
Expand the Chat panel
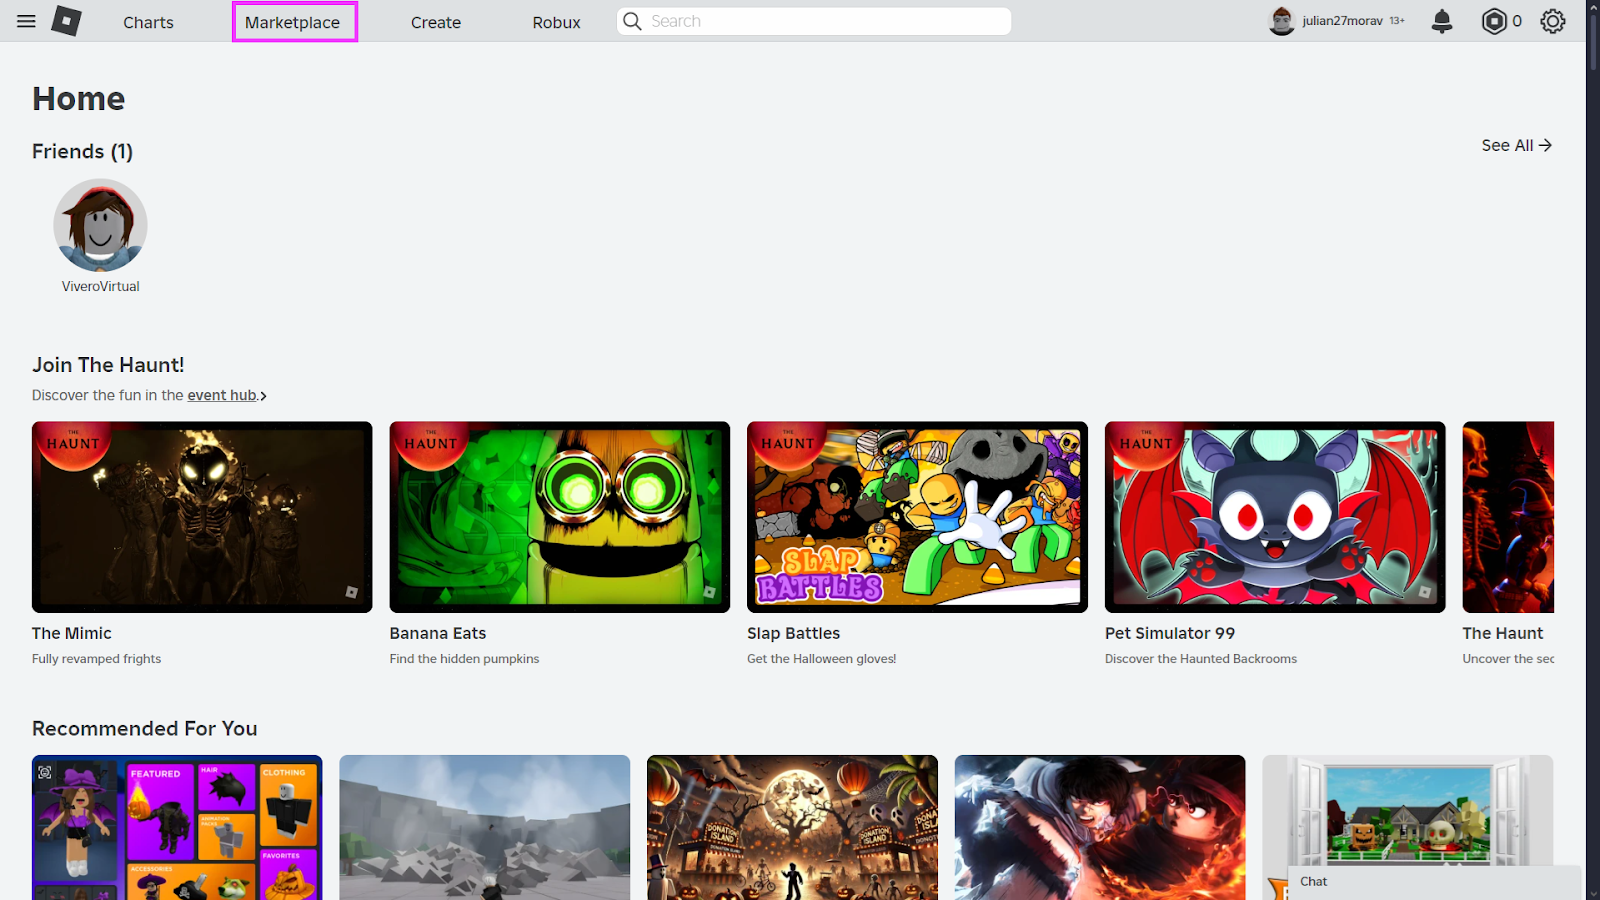point(1434,882)
